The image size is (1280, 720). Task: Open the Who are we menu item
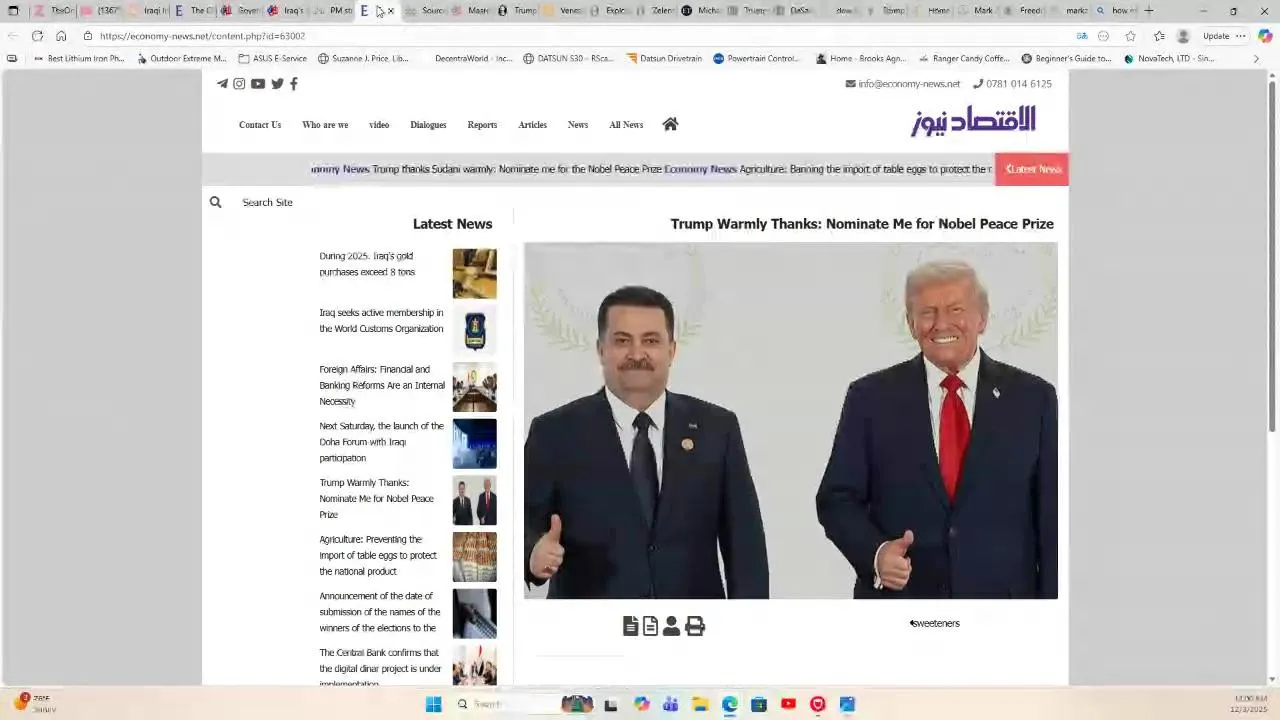325,125
